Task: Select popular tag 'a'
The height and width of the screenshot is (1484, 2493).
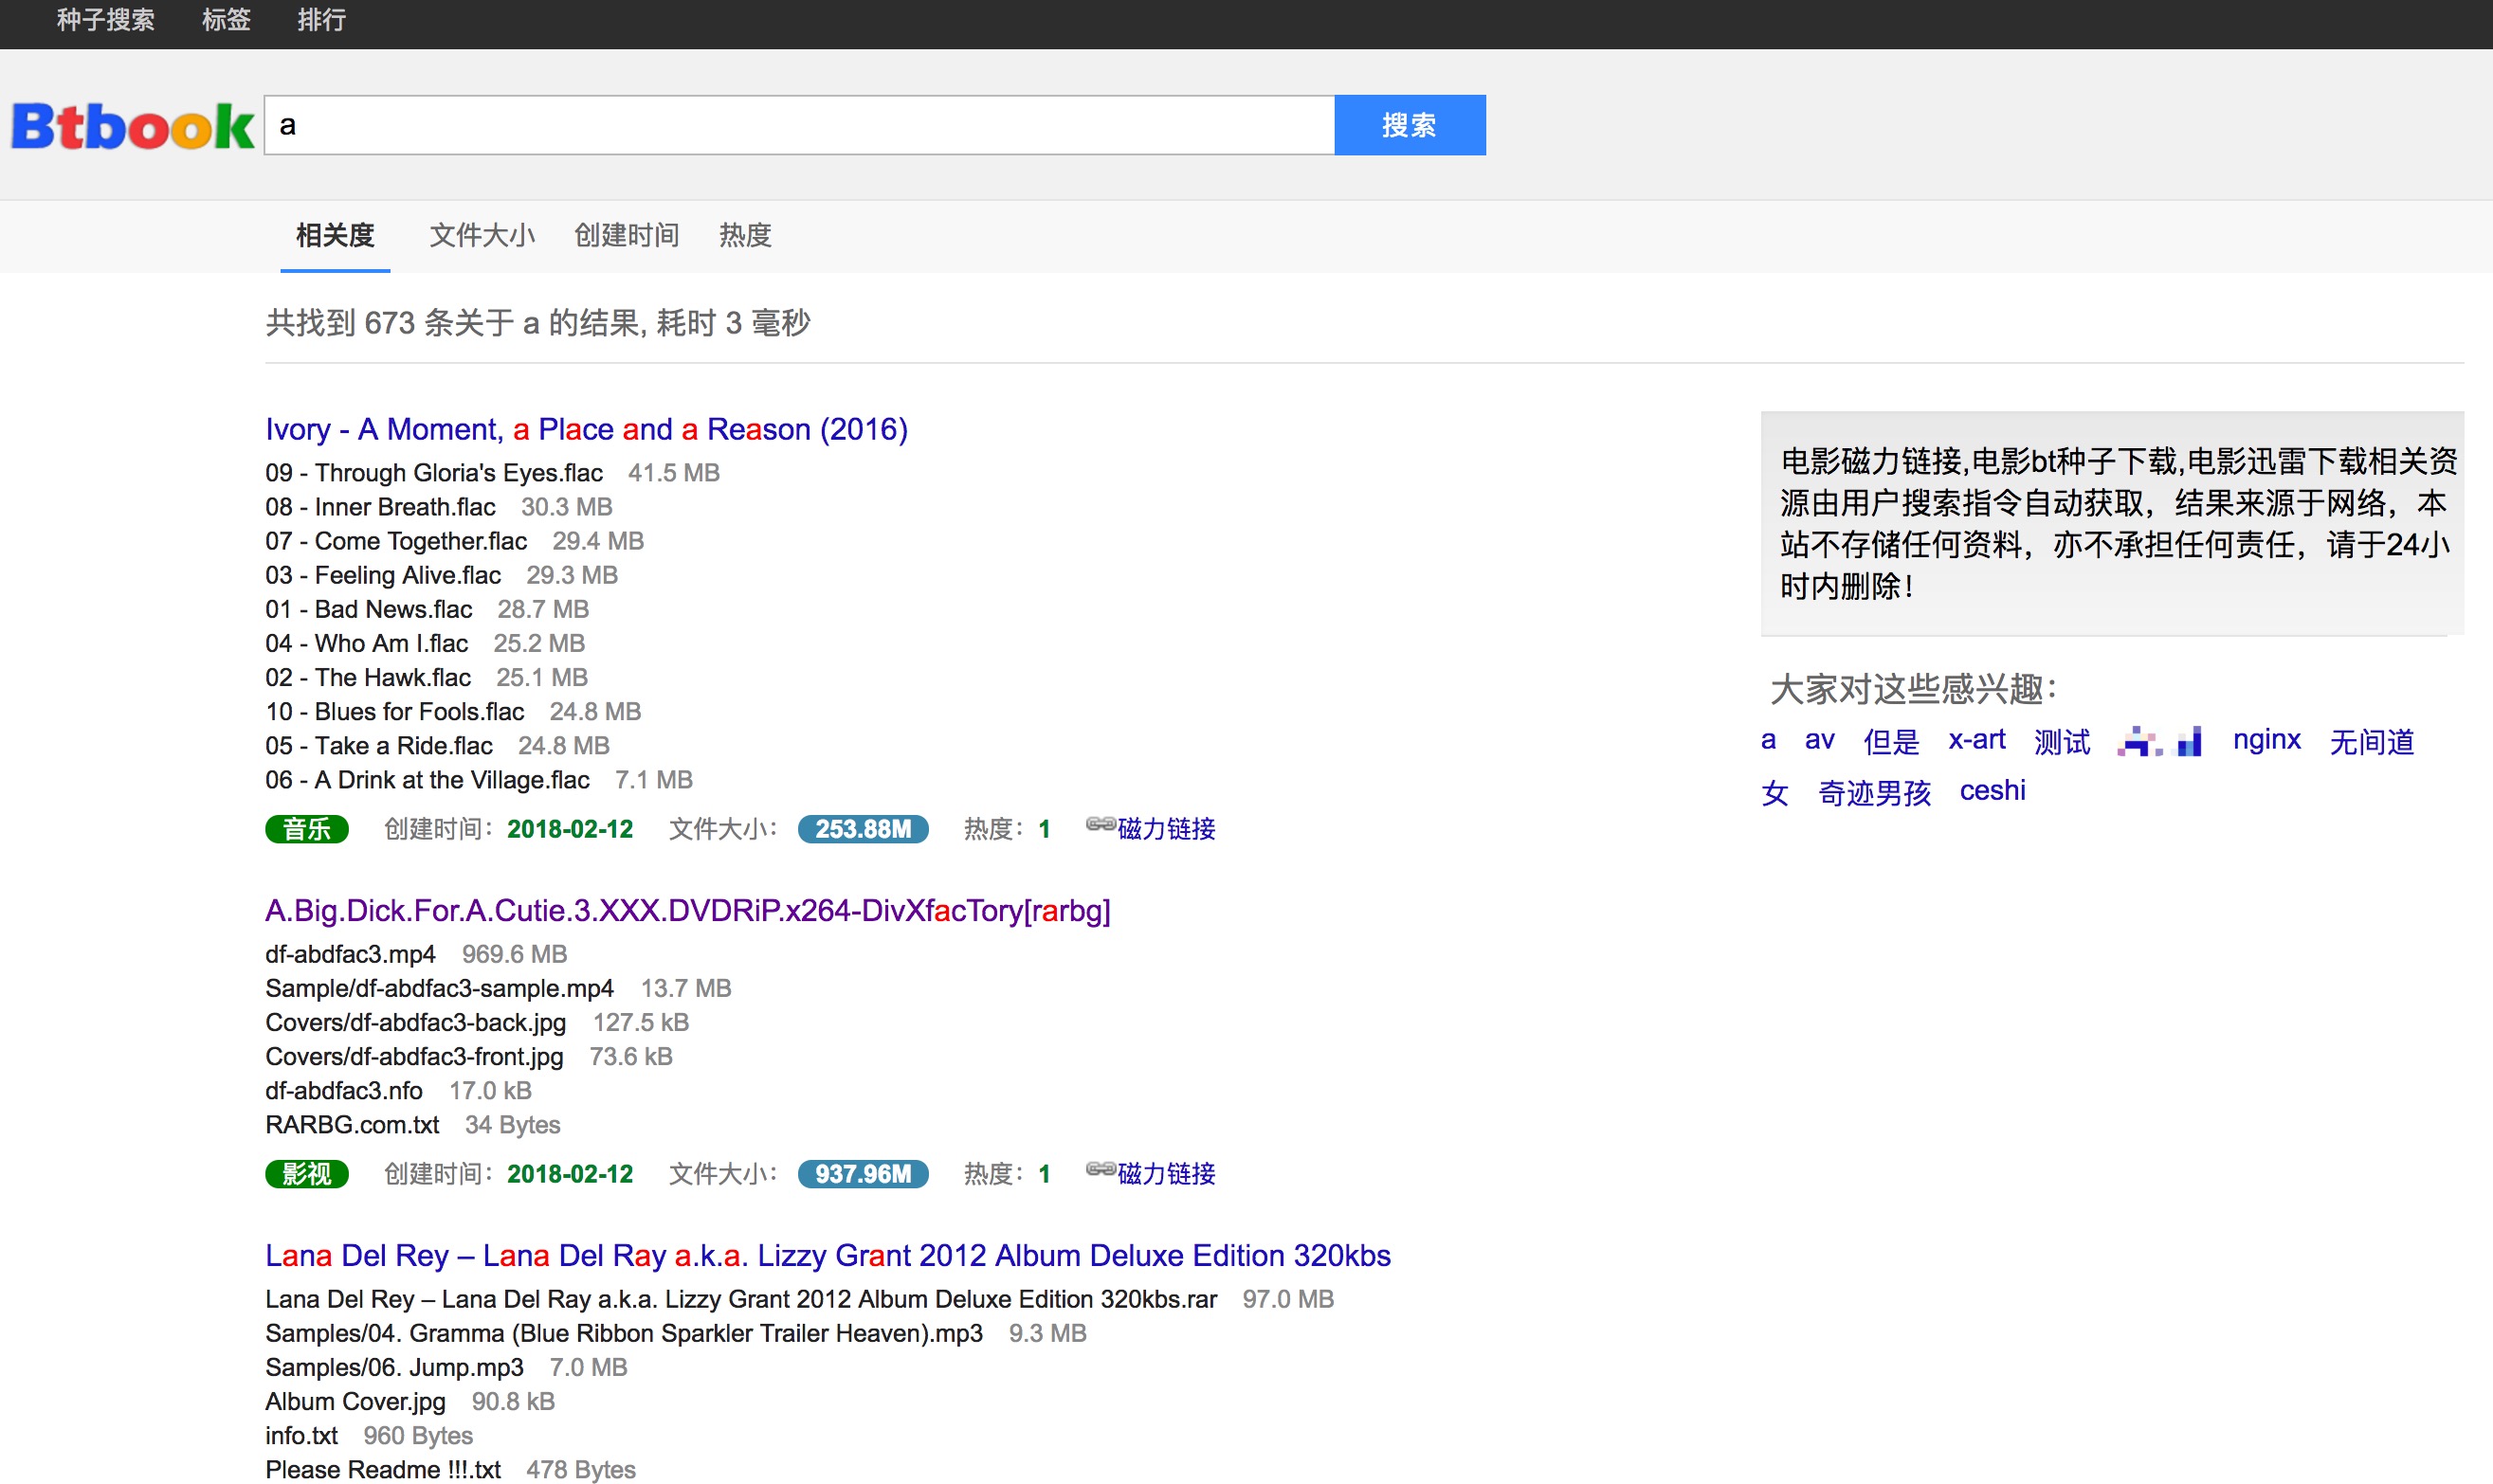Action: coord(1768,740)
